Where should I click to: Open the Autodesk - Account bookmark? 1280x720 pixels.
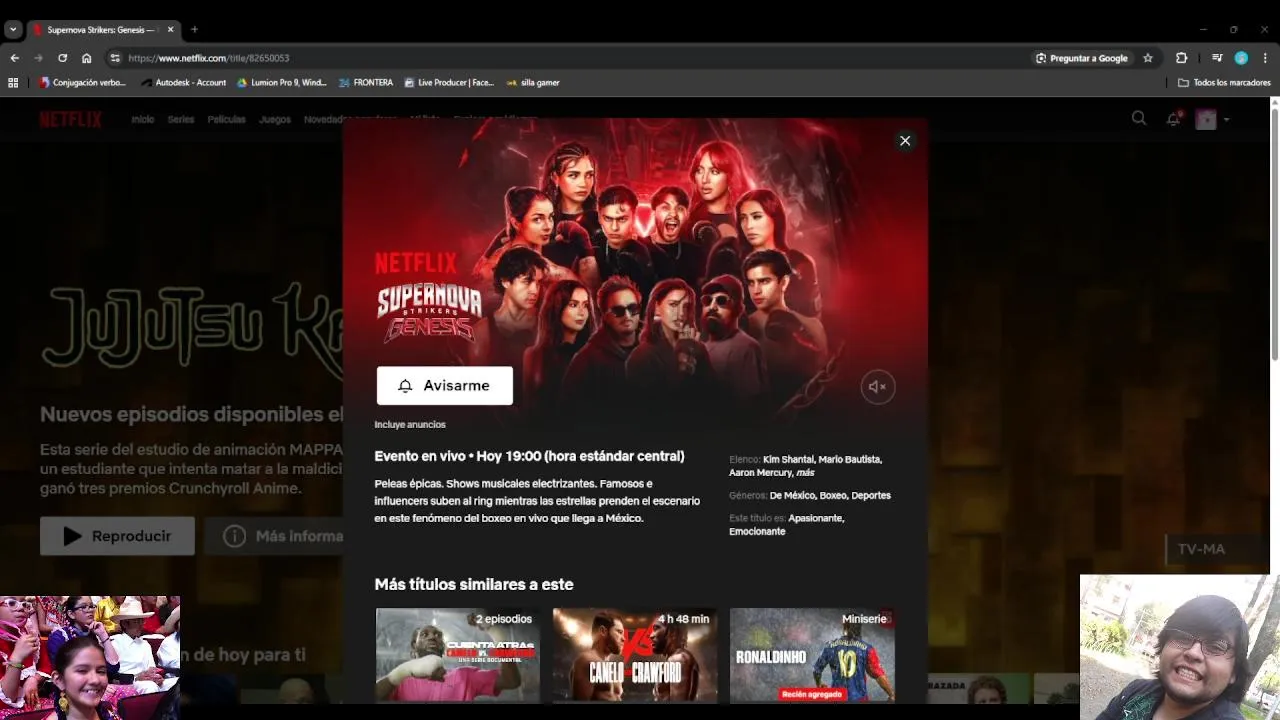(184, 83)
